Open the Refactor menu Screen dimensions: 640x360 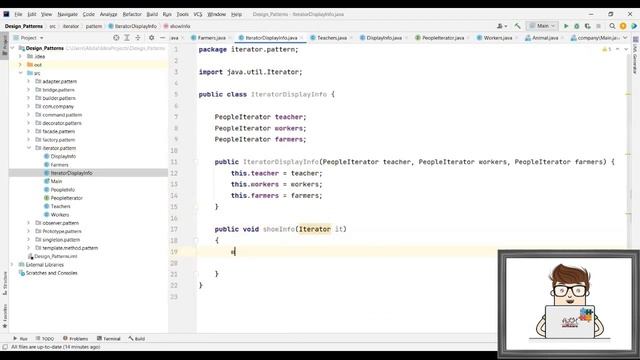[132, 14]
